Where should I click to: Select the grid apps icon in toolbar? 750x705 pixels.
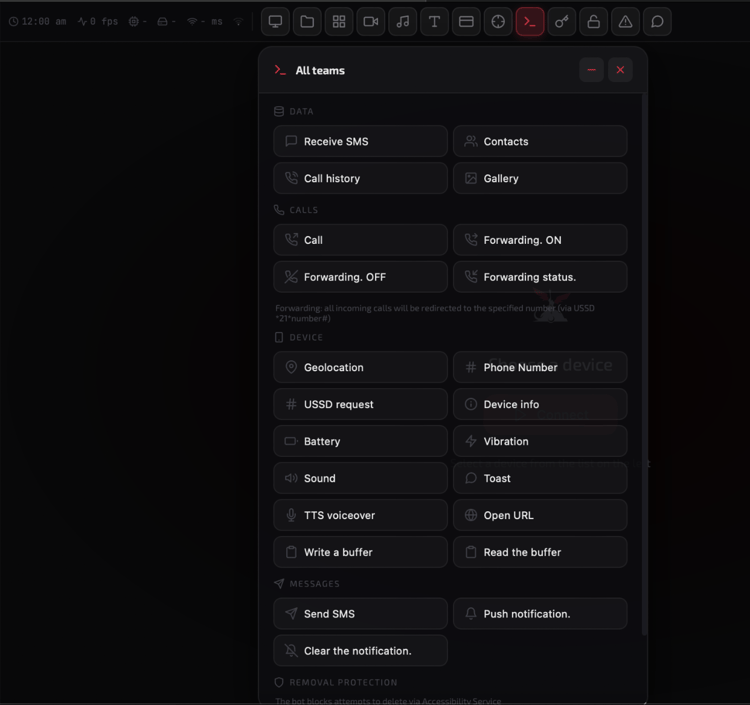[x=339, y=22]
